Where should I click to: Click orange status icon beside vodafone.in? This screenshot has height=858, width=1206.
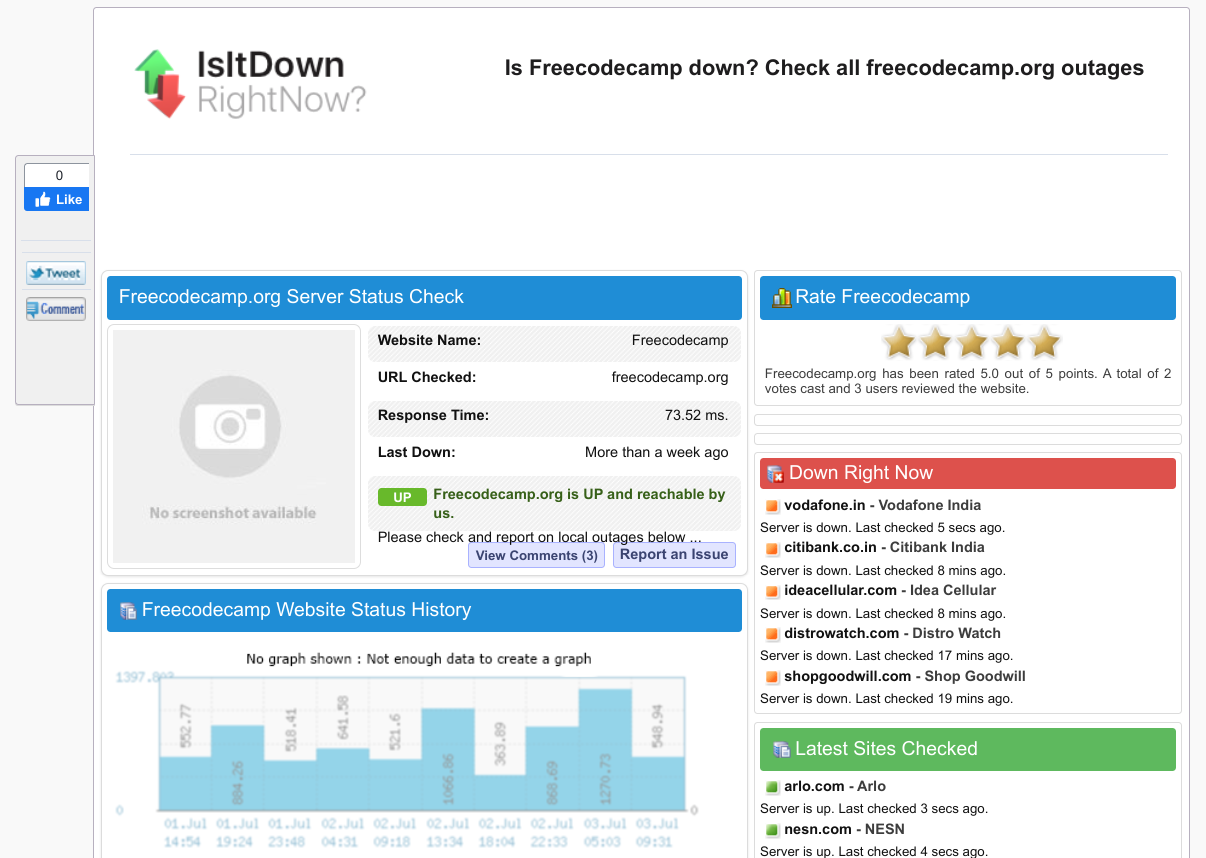(x=772, y=506)
